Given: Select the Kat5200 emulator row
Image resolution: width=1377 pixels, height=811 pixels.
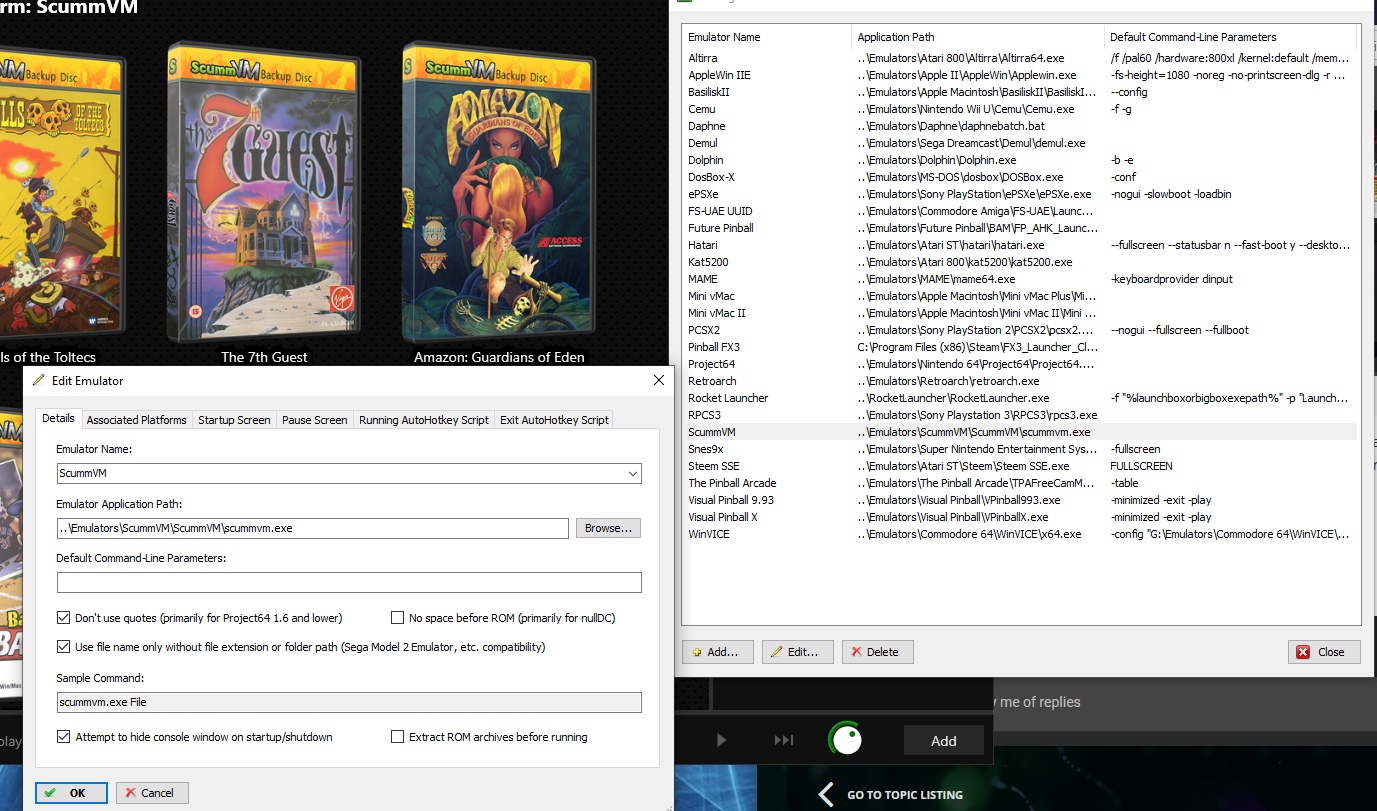Looking at the screenshot, I should click(1020, 262).
